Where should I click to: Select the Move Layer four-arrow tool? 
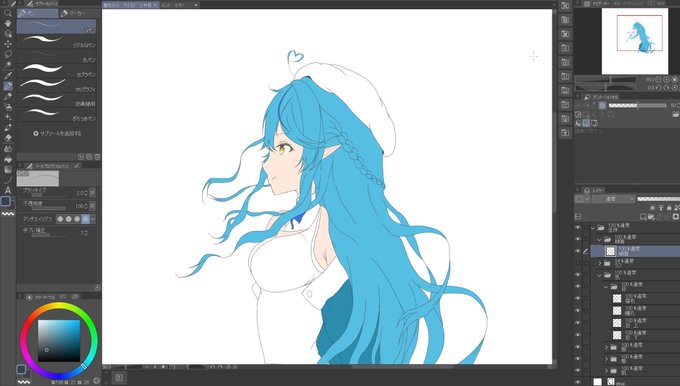(8, 44)
